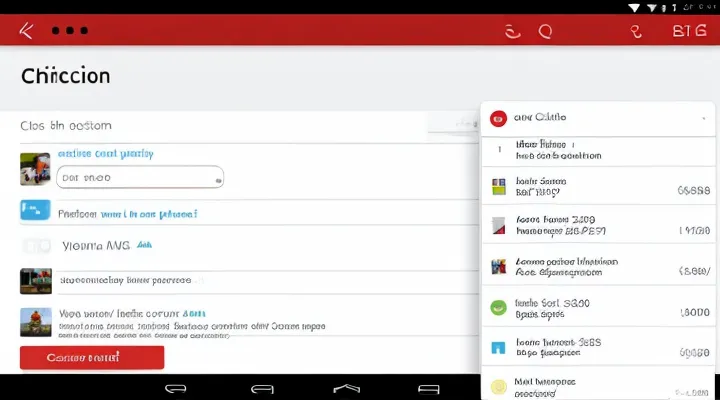Viewport: 720px width, 400px height.
Task: Tap the blue chat icon in the left list
Action: tap(35, 211)
